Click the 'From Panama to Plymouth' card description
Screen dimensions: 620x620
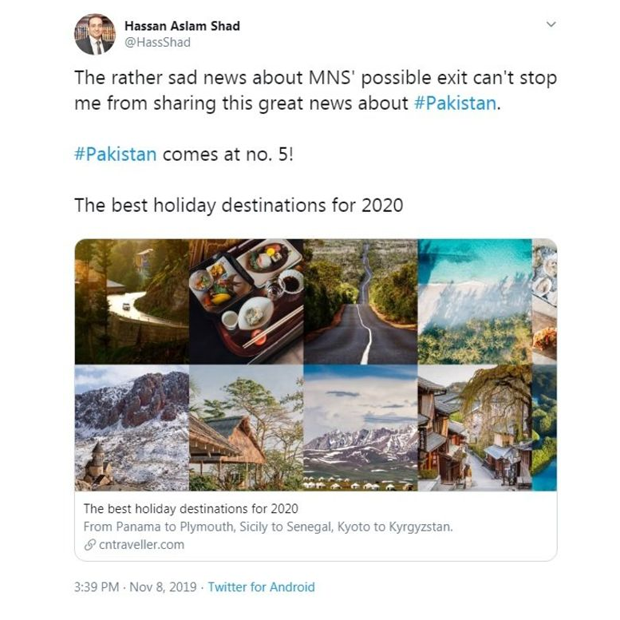[268, 527]
